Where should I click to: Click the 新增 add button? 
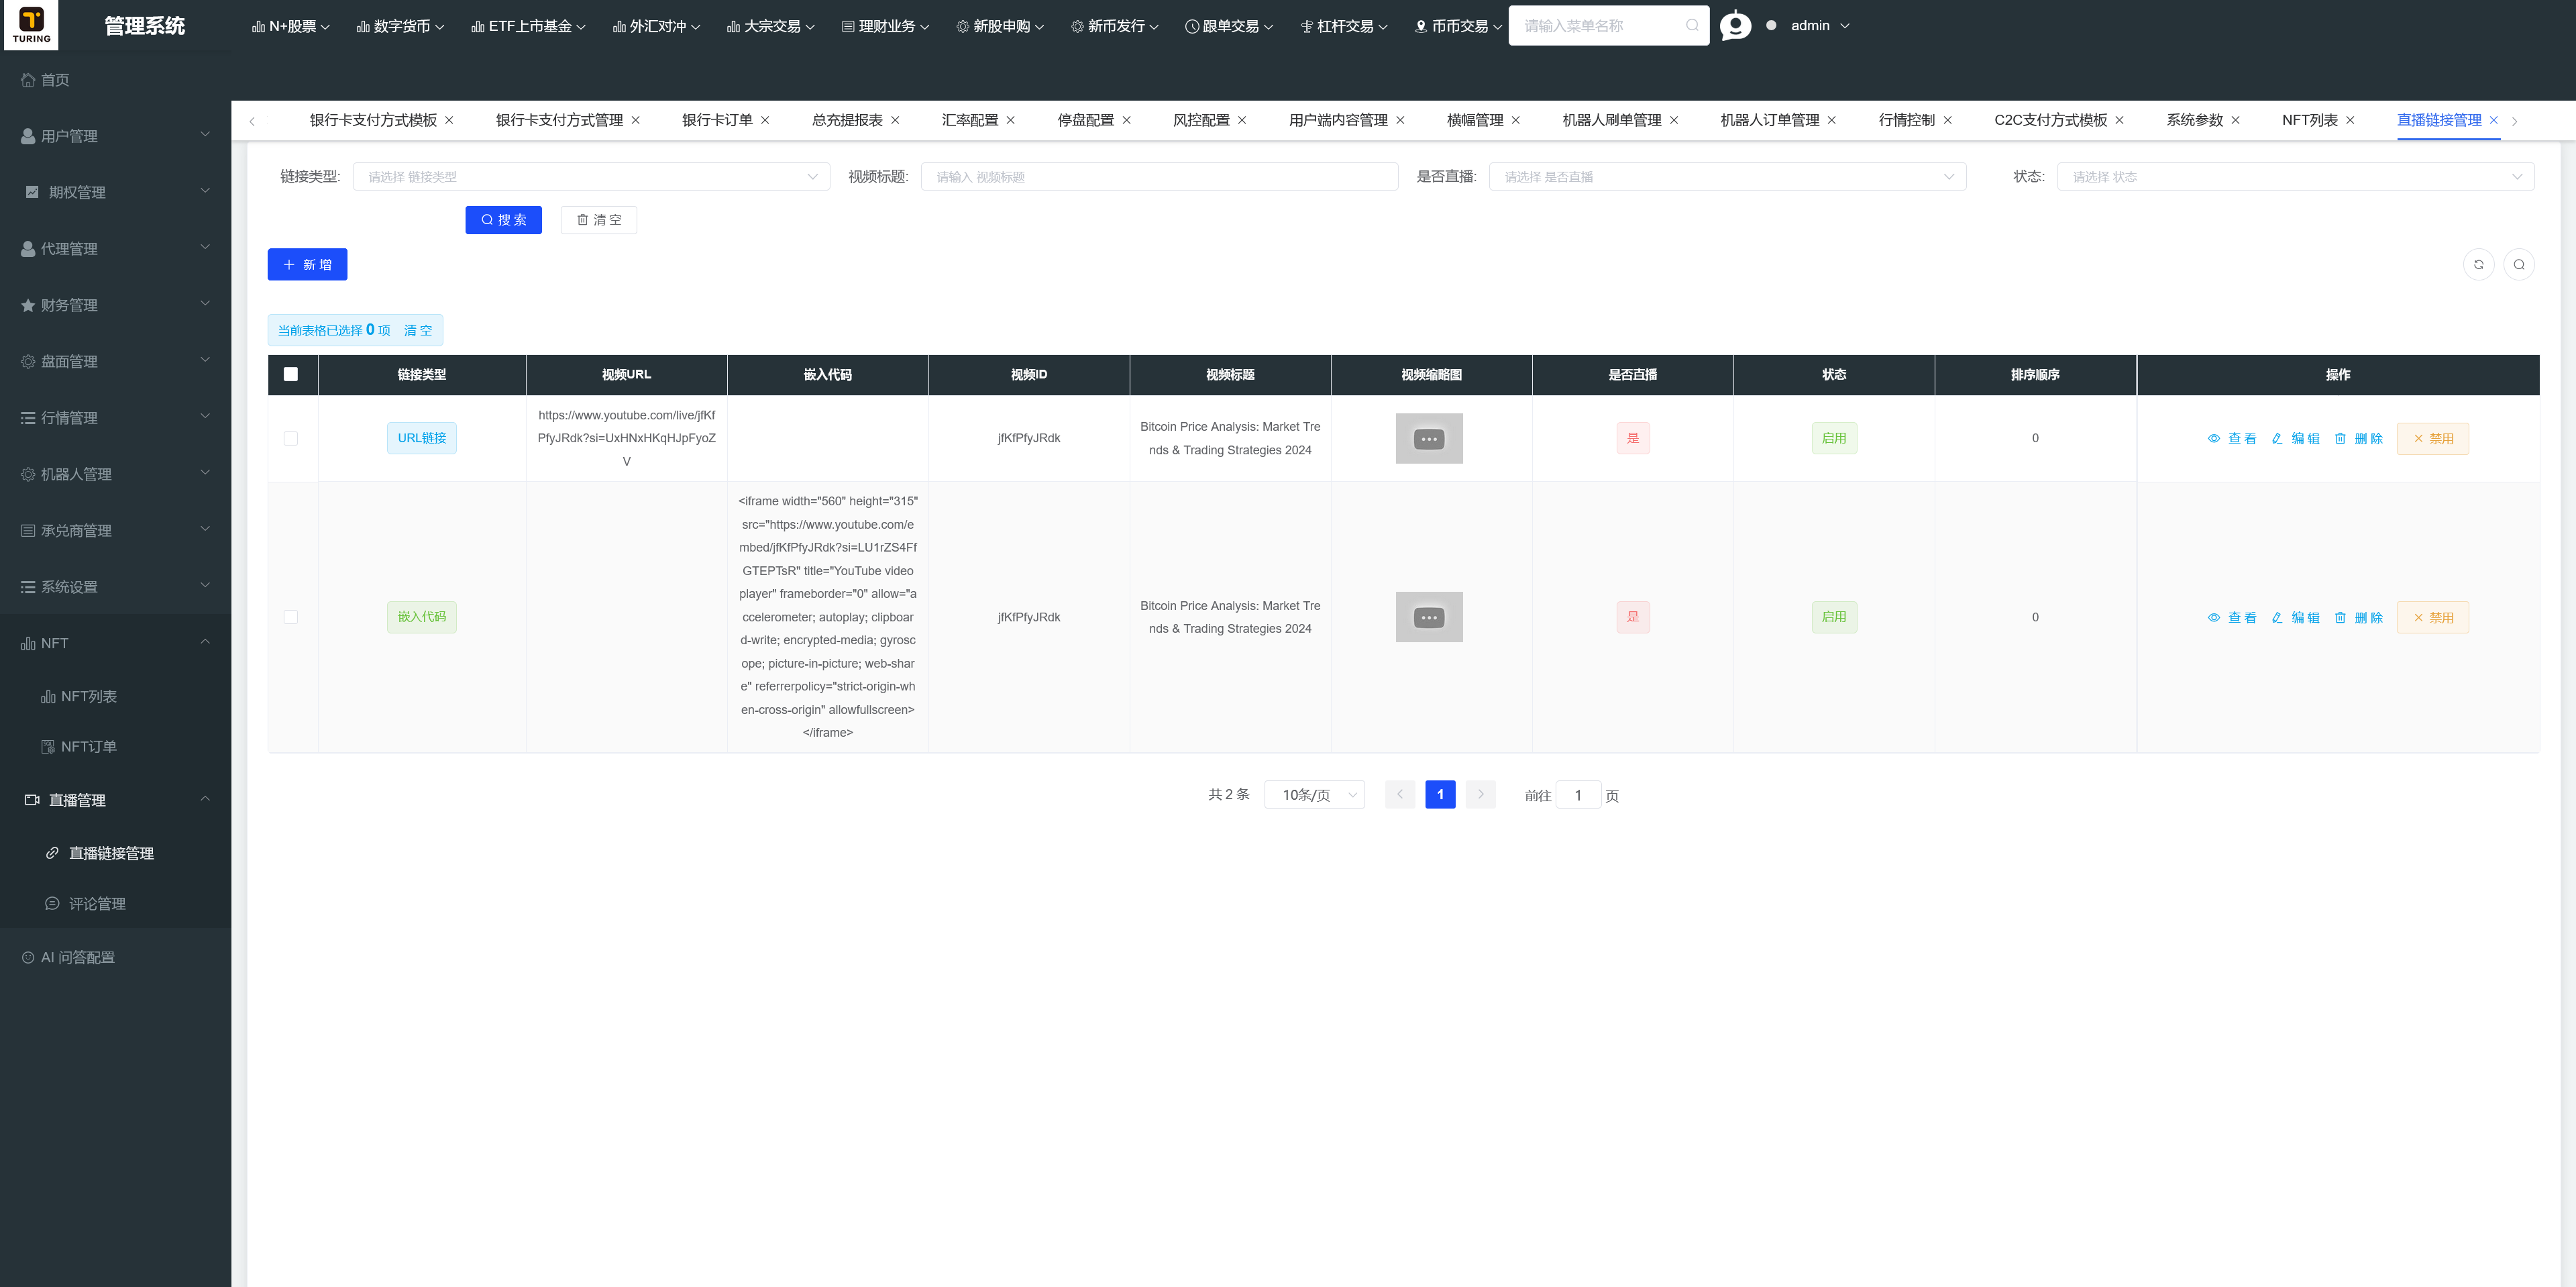(x=307, y=264)
